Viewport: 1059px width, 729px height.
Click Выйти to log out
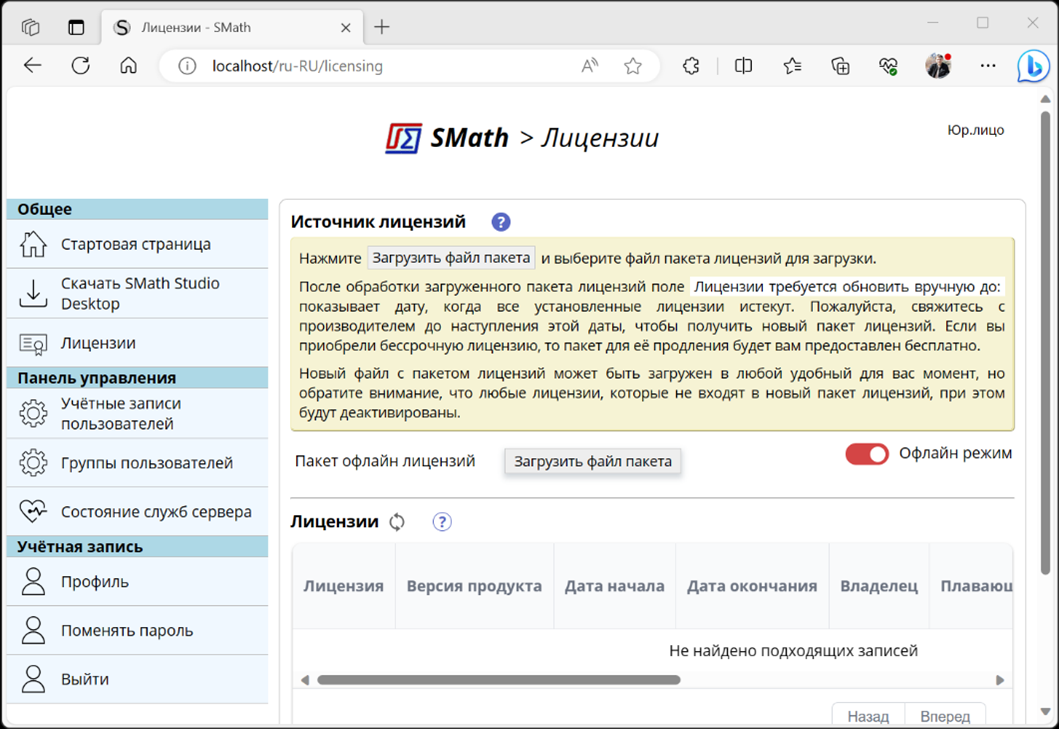coord(137,679)
